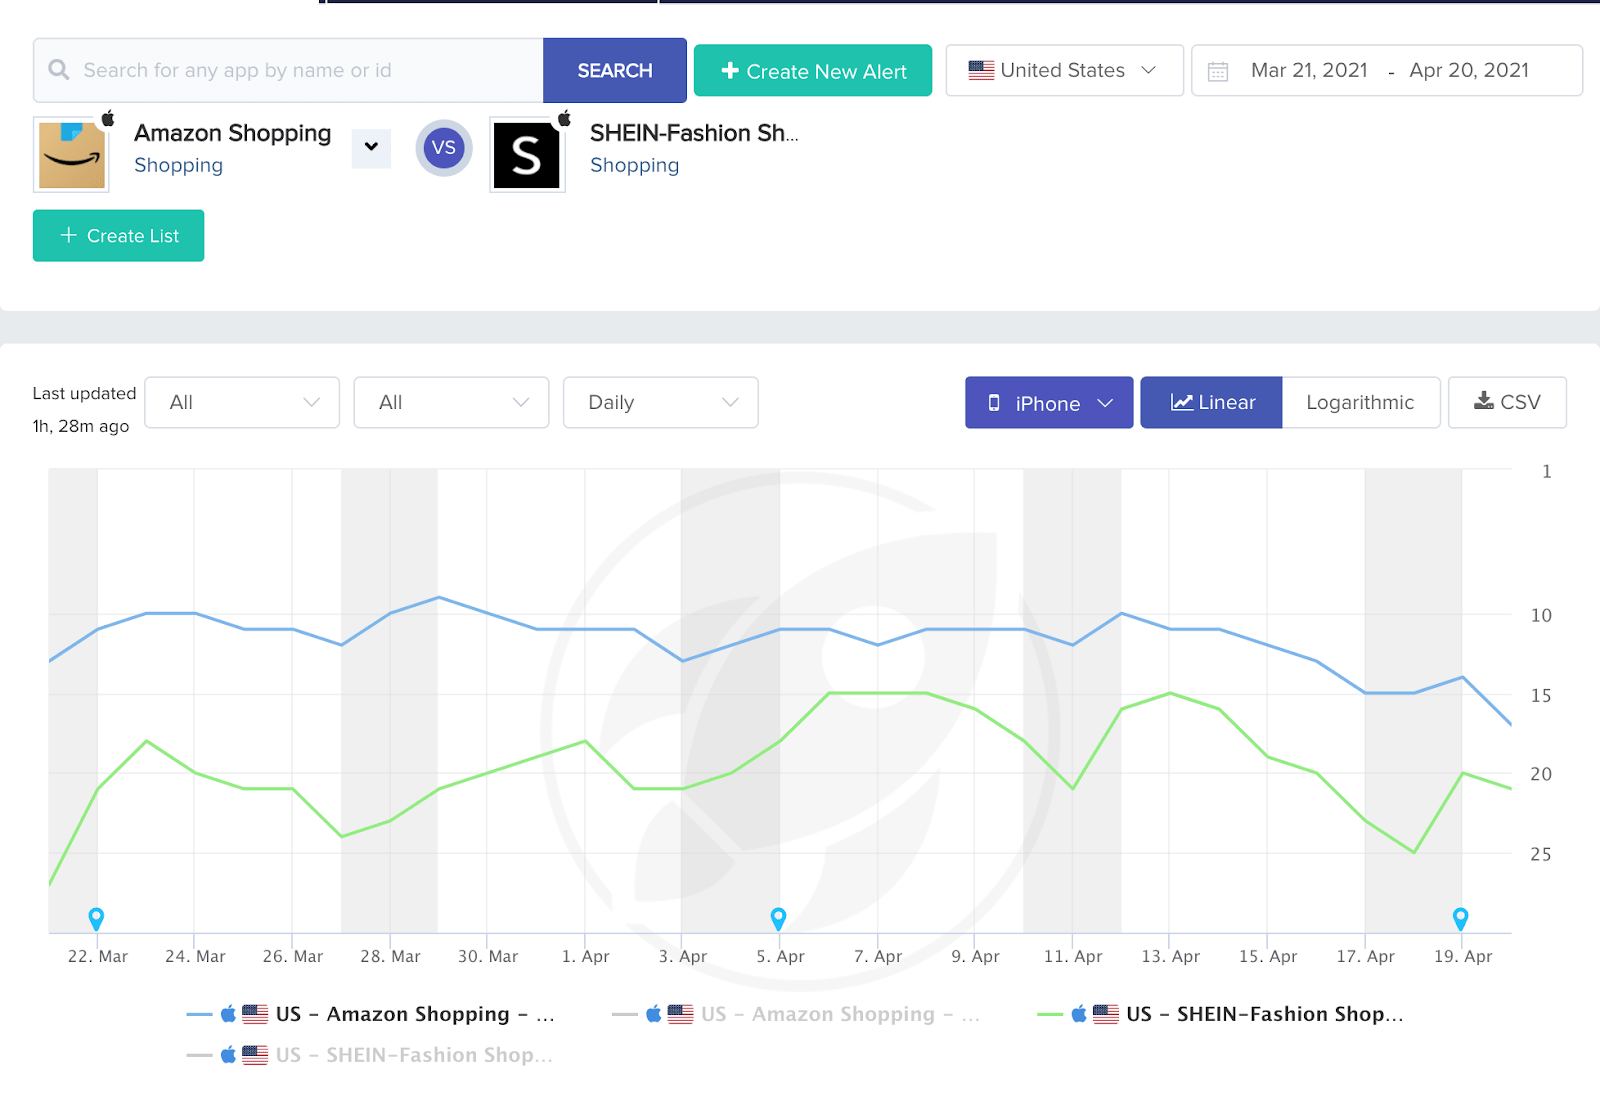
Task: Switch chart scale to Linear
Action: pyautogui.click(x=1211, y=402)
